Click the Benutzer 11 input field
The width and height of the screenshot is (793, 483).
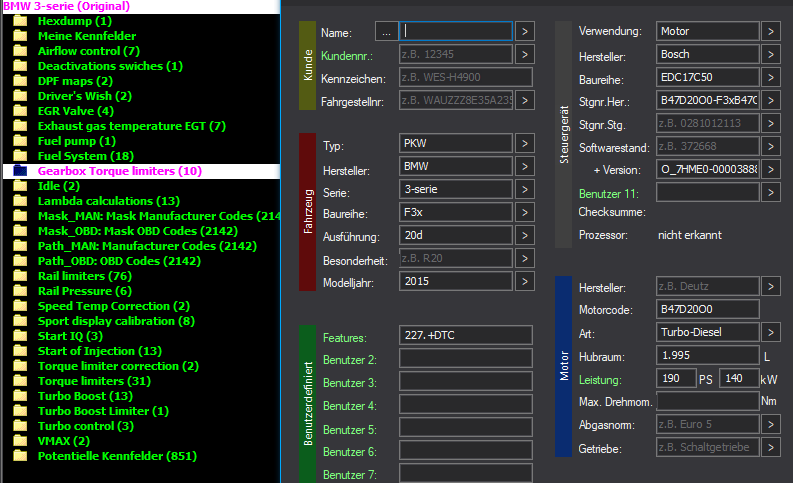(708, 193)
